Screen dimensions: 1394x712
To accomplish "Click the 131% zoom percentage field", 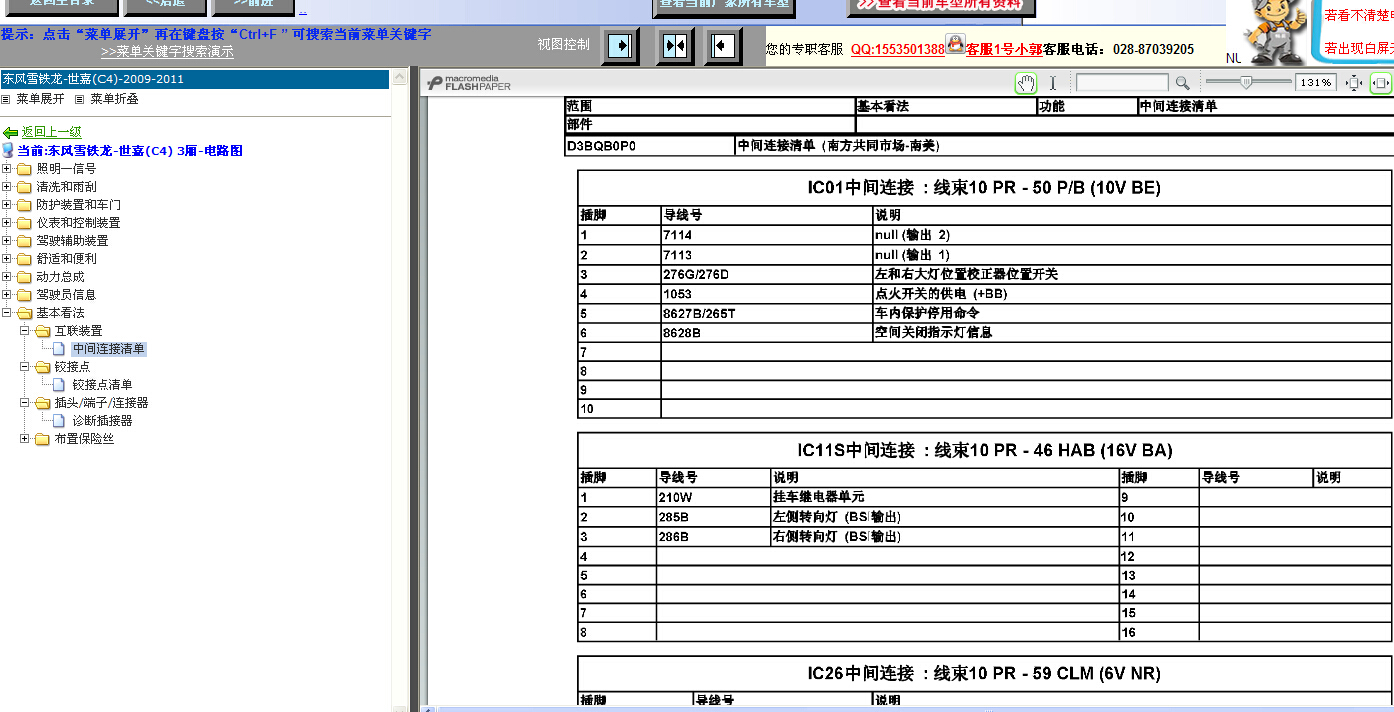I will (1317, 83).
